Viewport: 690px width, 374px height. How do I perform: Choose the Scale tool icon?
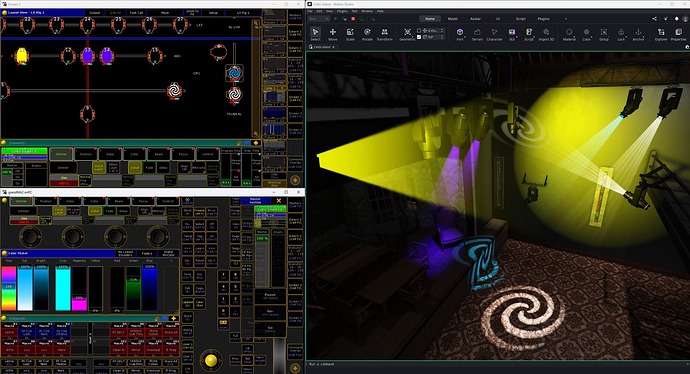click(x=350, y=33)
